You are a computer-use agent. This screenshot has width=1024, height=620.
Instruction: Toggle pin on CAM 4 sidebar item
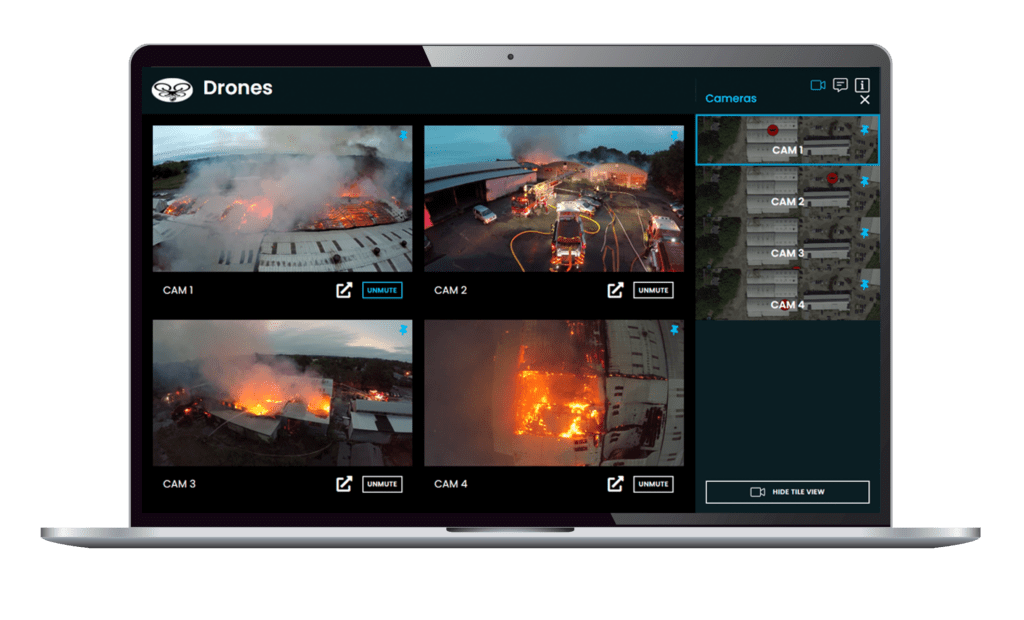click(x=865, y=285)
